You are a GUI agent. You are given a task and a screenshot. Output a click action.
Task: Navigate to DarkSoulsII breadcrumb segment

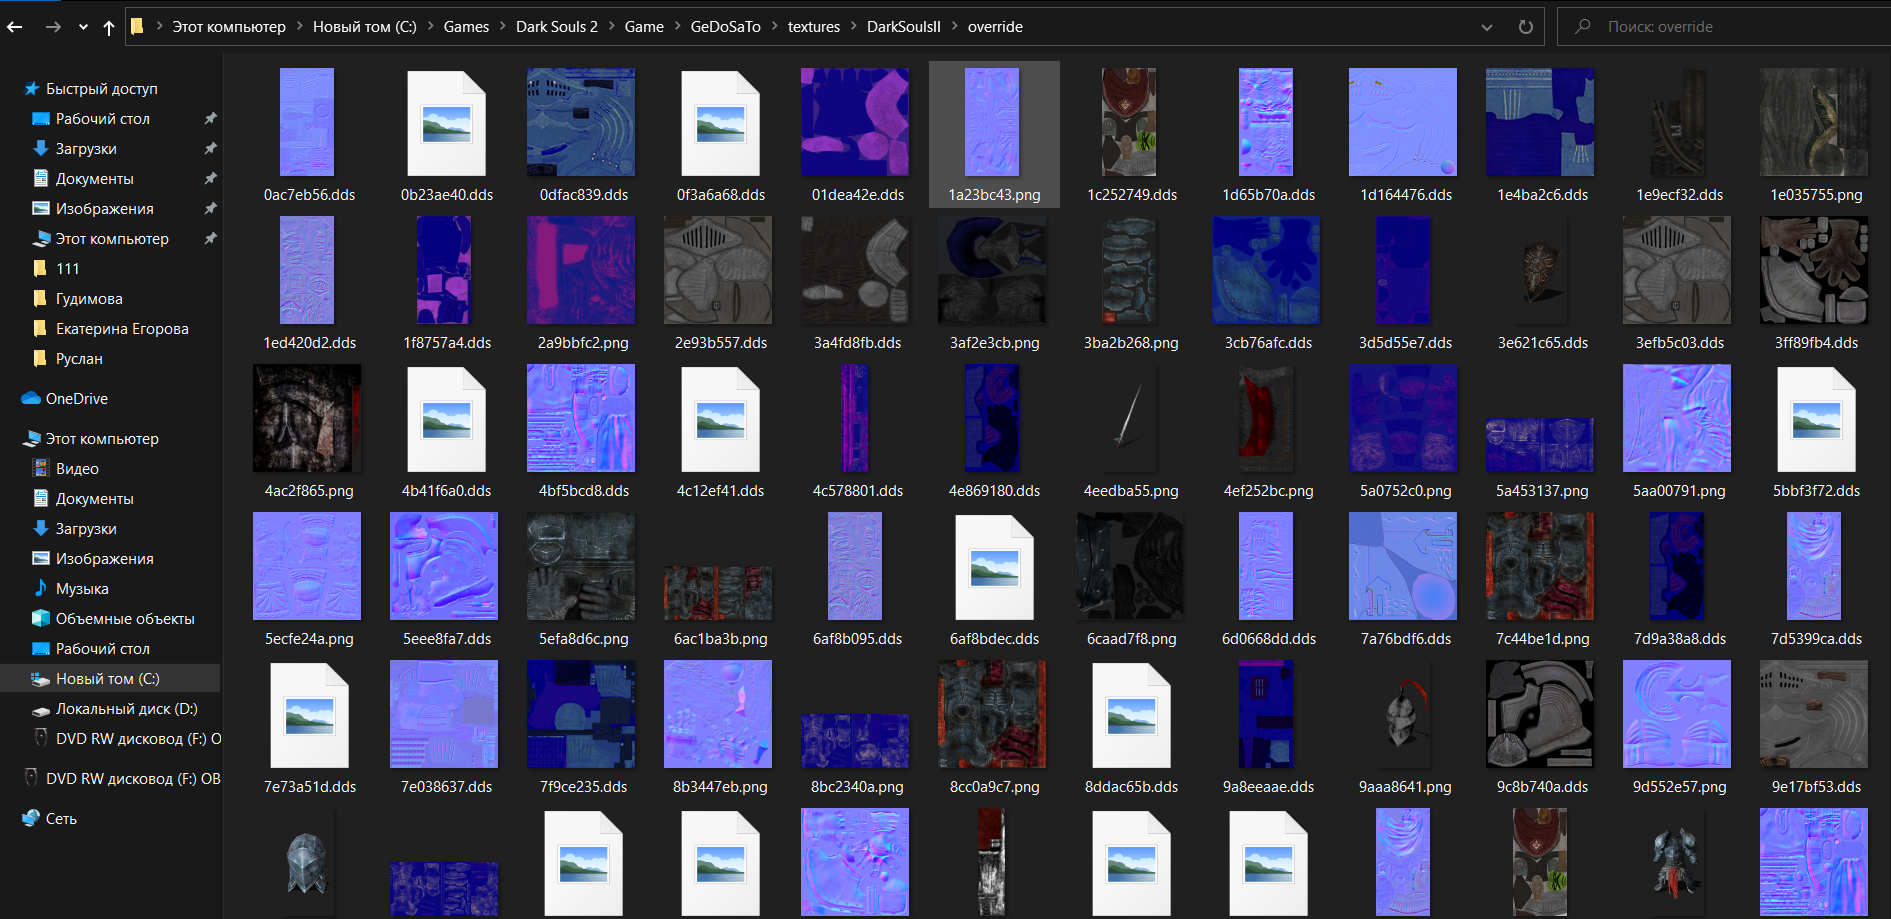(x=903, y=27)
